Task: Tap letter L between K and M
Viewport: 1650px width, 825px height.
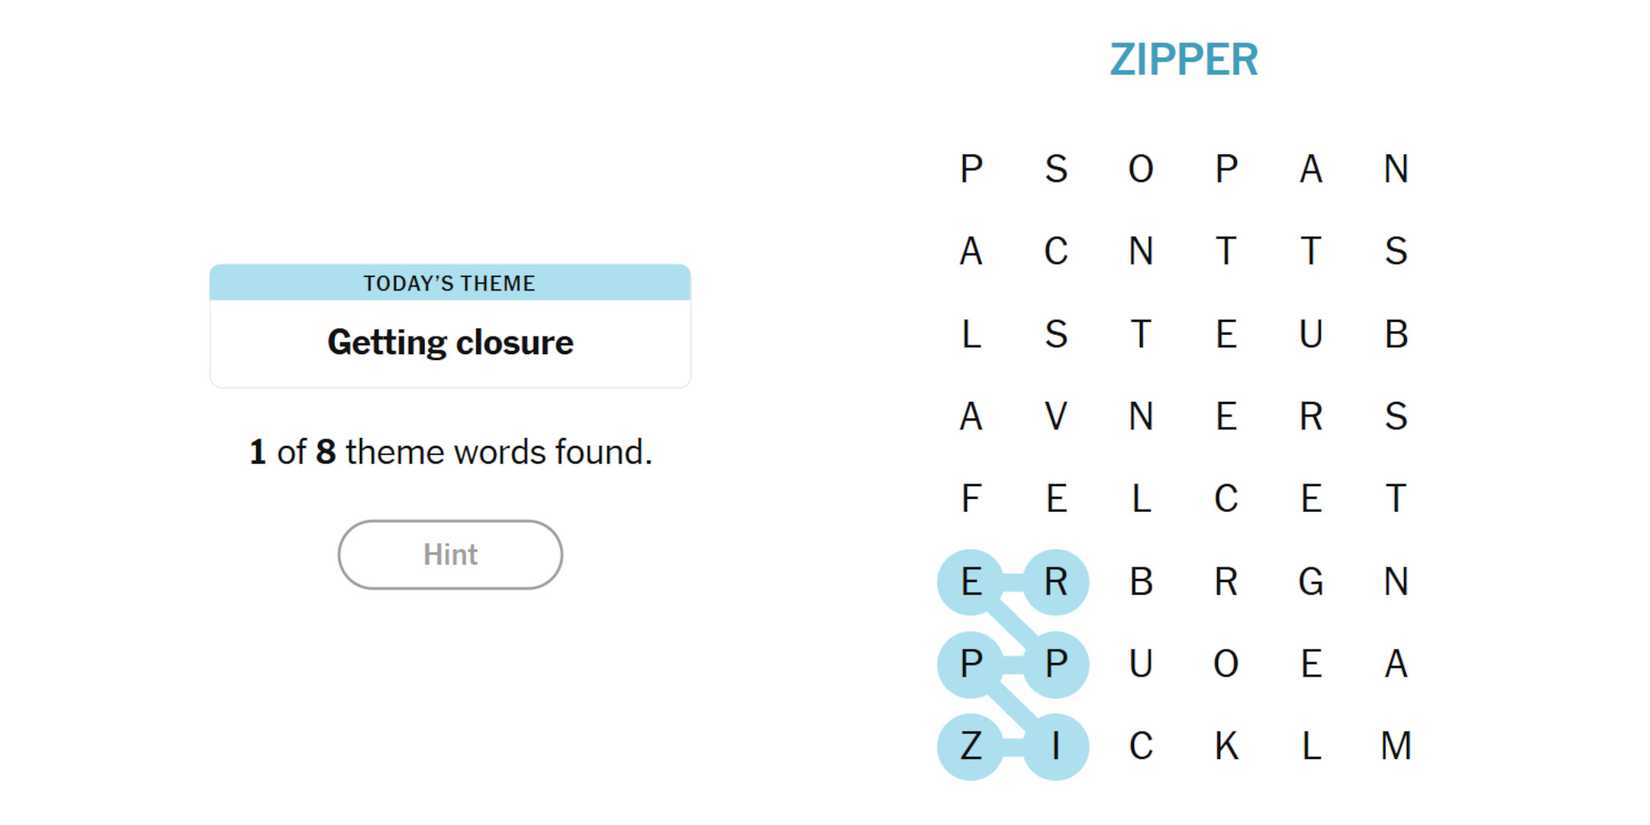Action: click(1311, 746)
